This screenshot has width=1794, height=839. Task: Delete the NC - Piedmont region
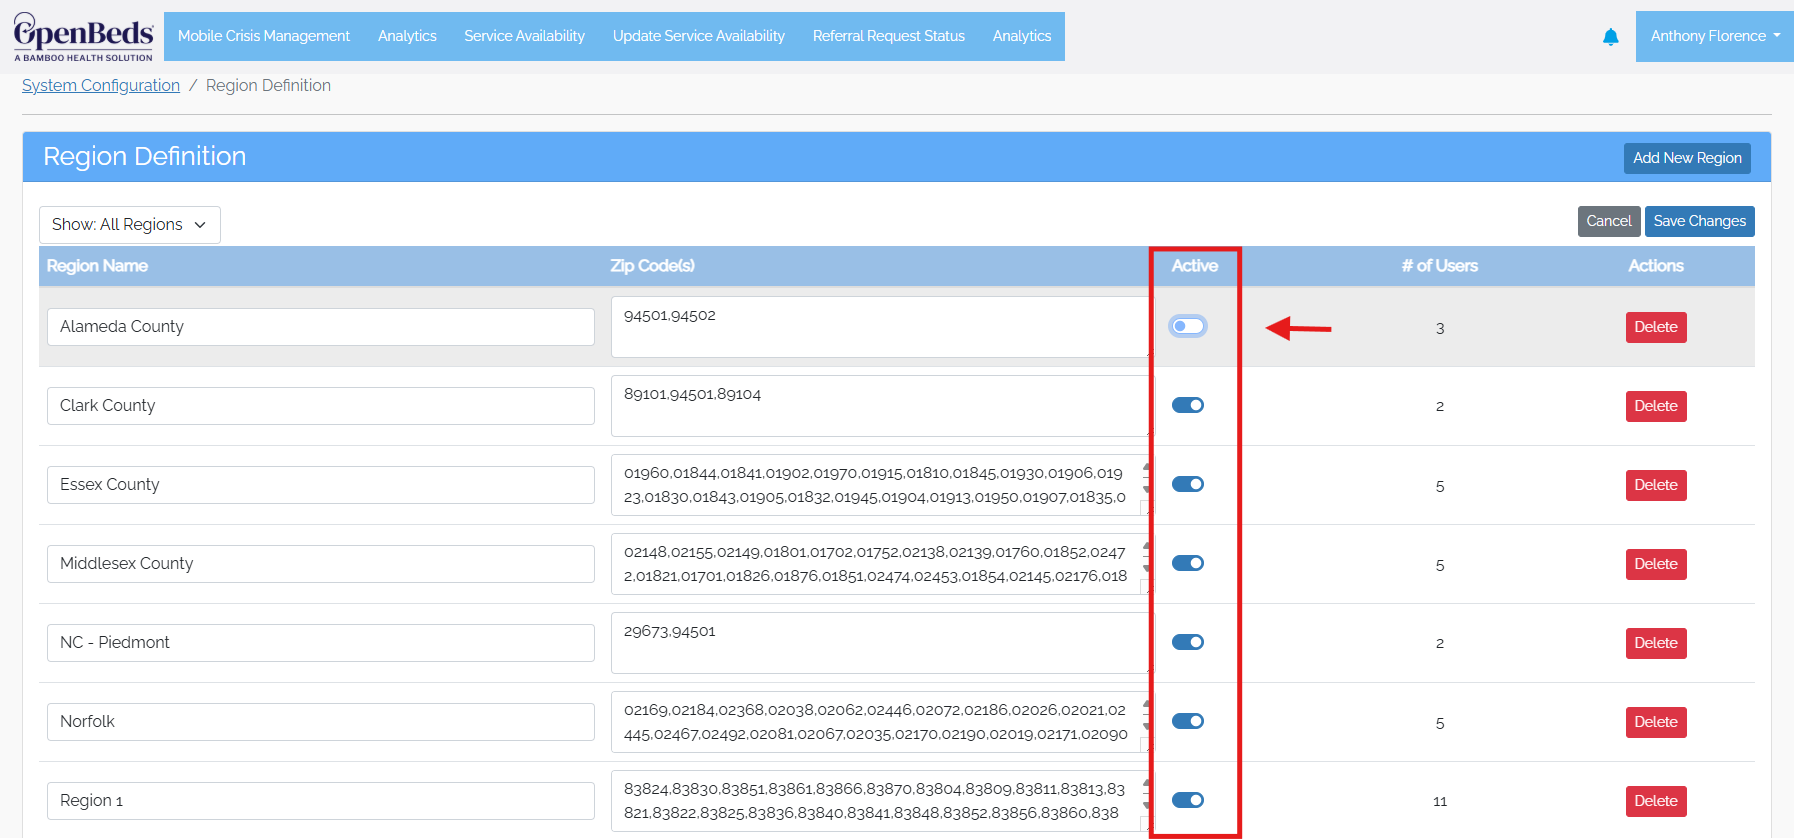click(x=1656, y=643)
